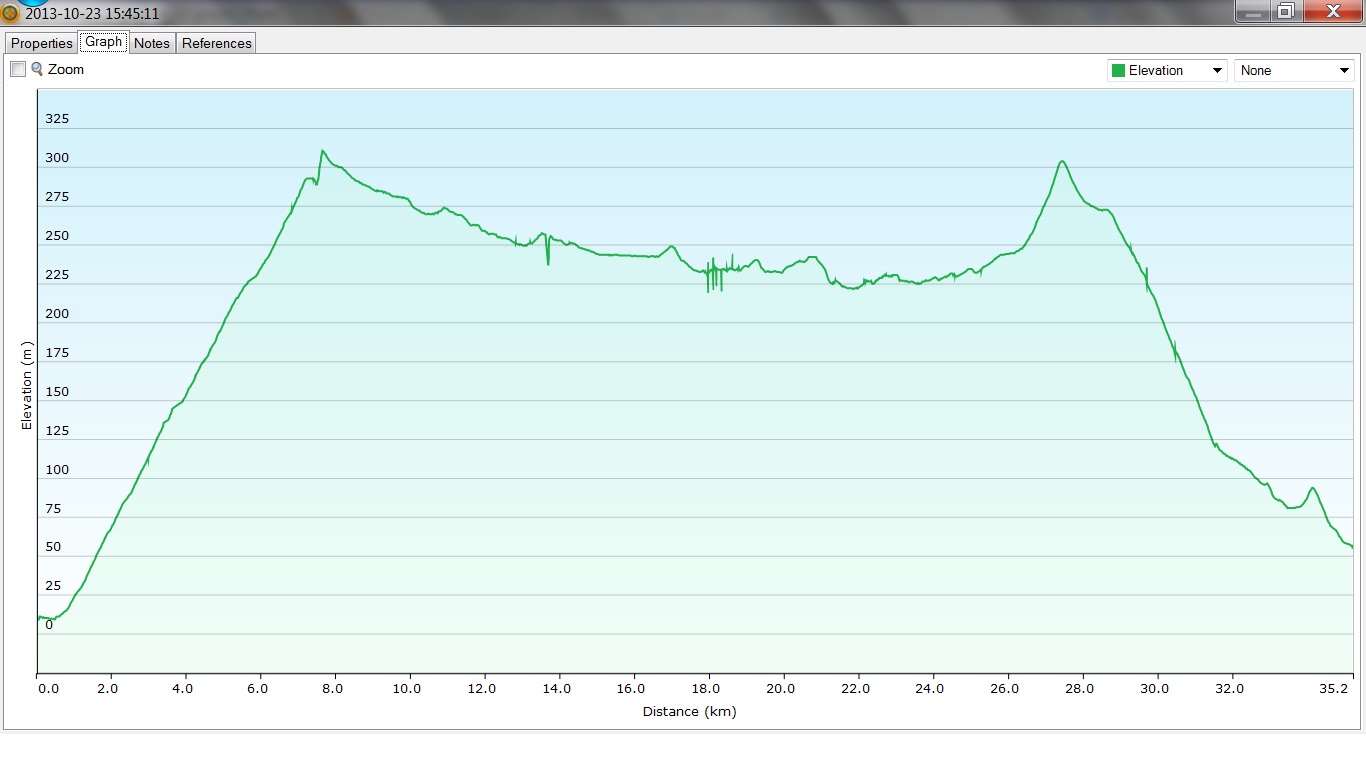Click the restore down window button
The width and height of the screenshot is (1366, 764).
click(x=1286, y=11)
